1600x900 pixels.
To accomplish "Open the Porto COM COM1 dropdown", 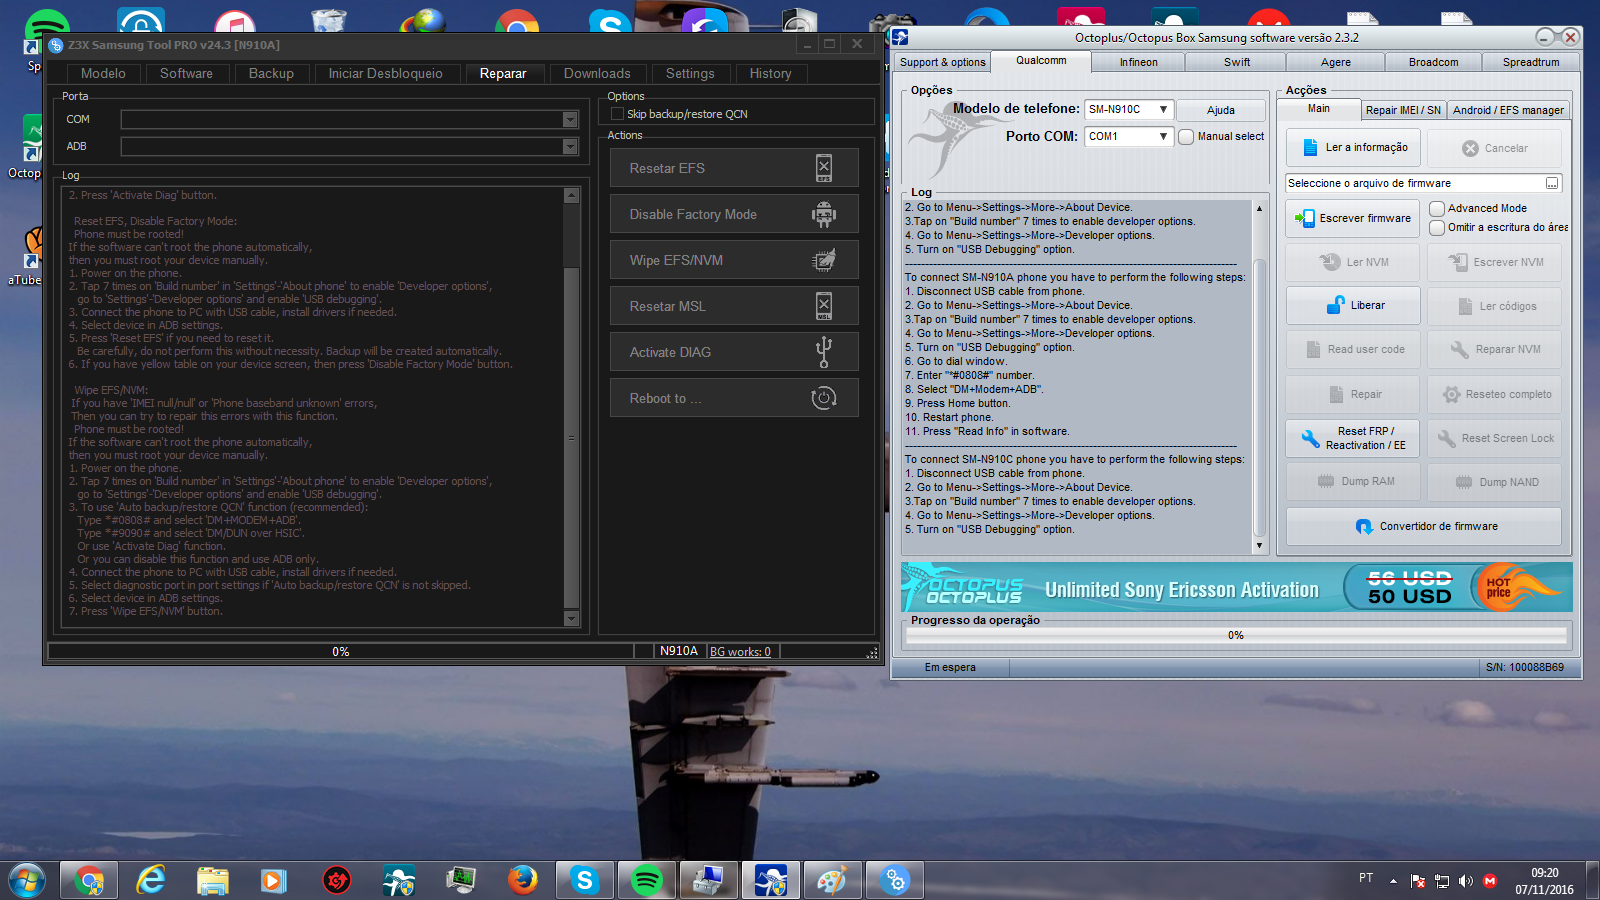I will tap(1129, 136).
